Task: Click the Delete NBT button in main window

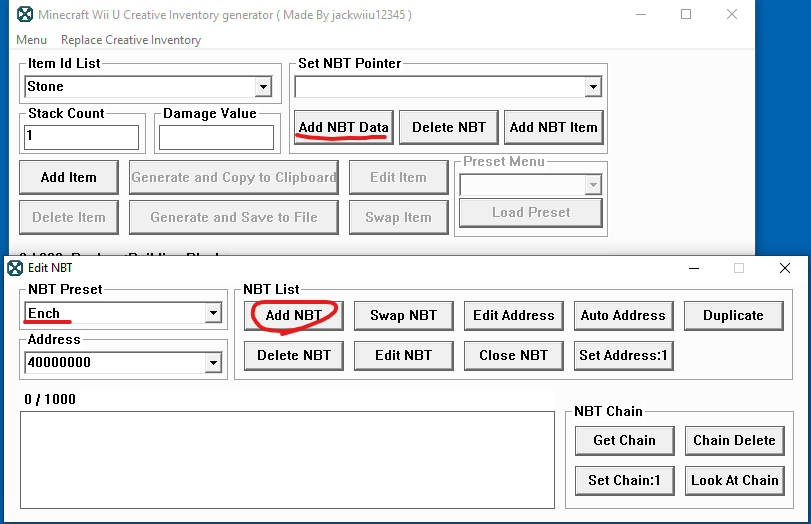Action: click(x=449, y=127)
